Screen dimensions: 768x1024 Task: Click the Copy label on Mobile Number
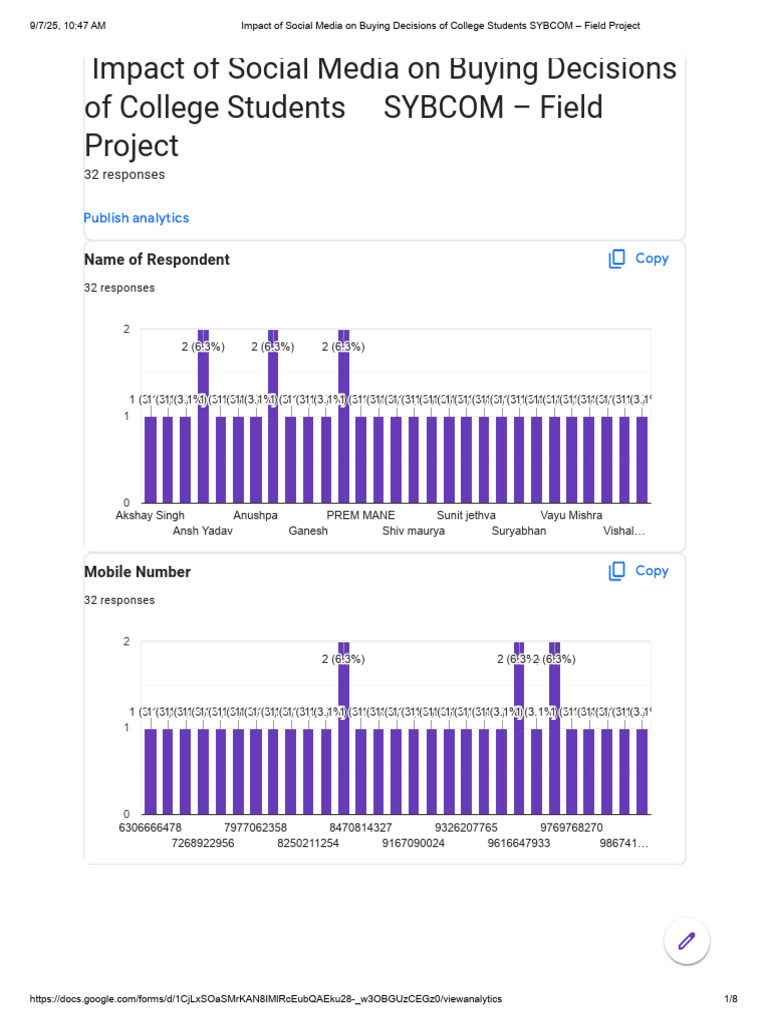click(652, 571)
